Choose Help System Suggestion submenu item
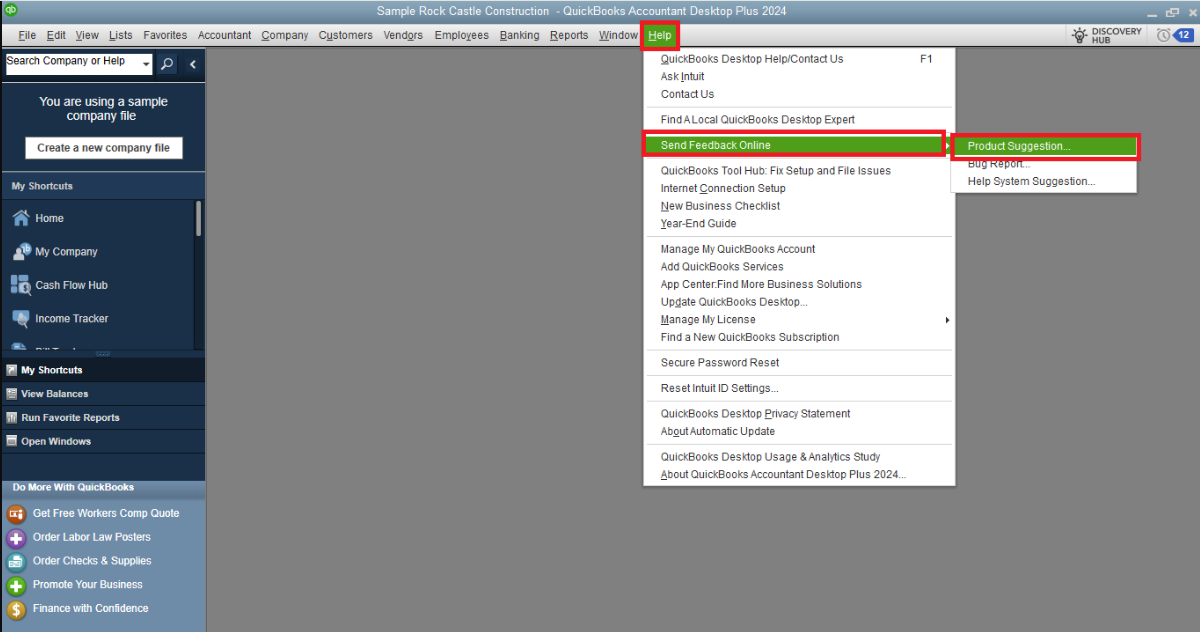The width and height of the screenshot is (1200, 632). (x=1044, y=182)
